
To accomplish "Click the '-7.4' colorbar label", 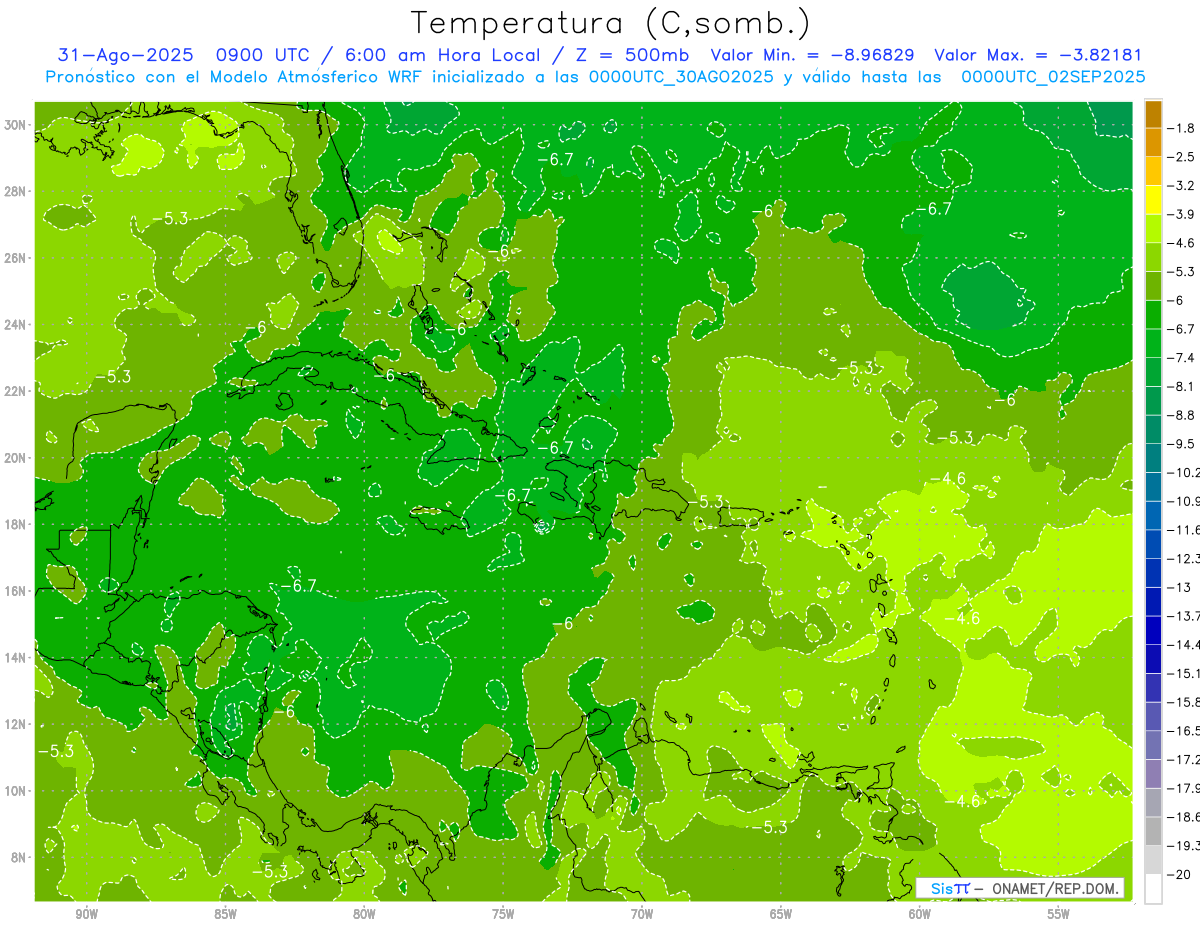I will tap(1181, 358).
